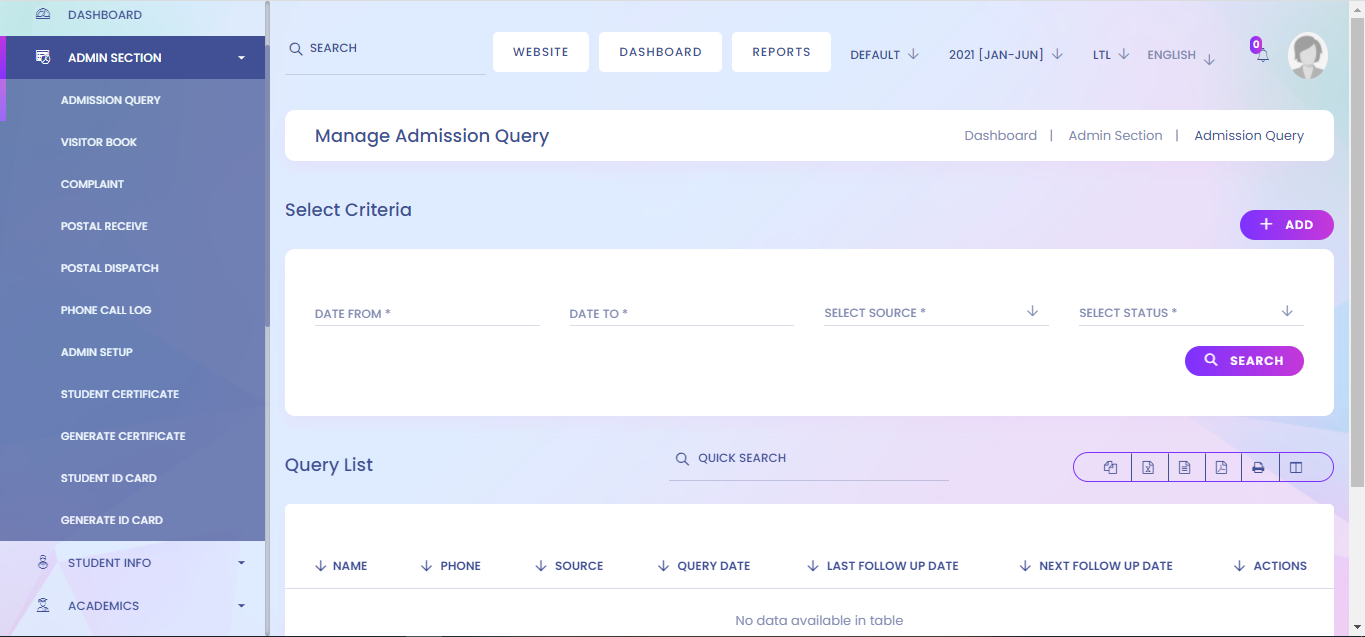Open the 2021 [JAN-JUN] session dropdown
The width and height of the screenshot is (1365, 637).
[x=1004, y=54]
